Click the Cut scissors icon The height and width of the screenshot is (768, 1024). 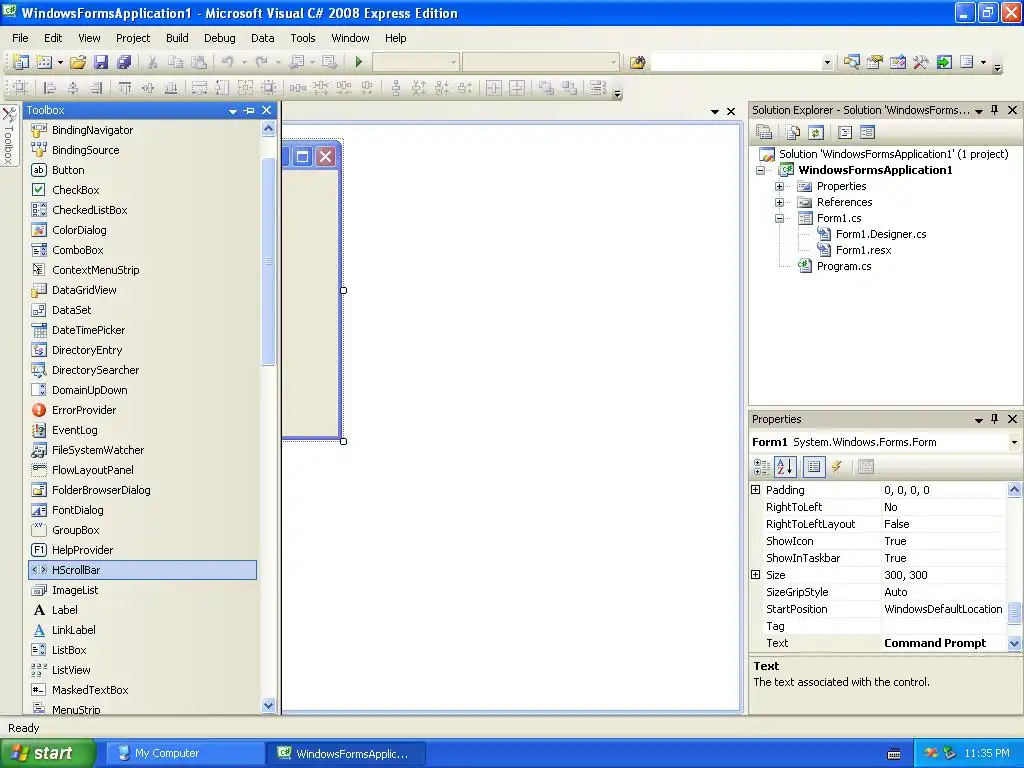click(x=152, y=62)
